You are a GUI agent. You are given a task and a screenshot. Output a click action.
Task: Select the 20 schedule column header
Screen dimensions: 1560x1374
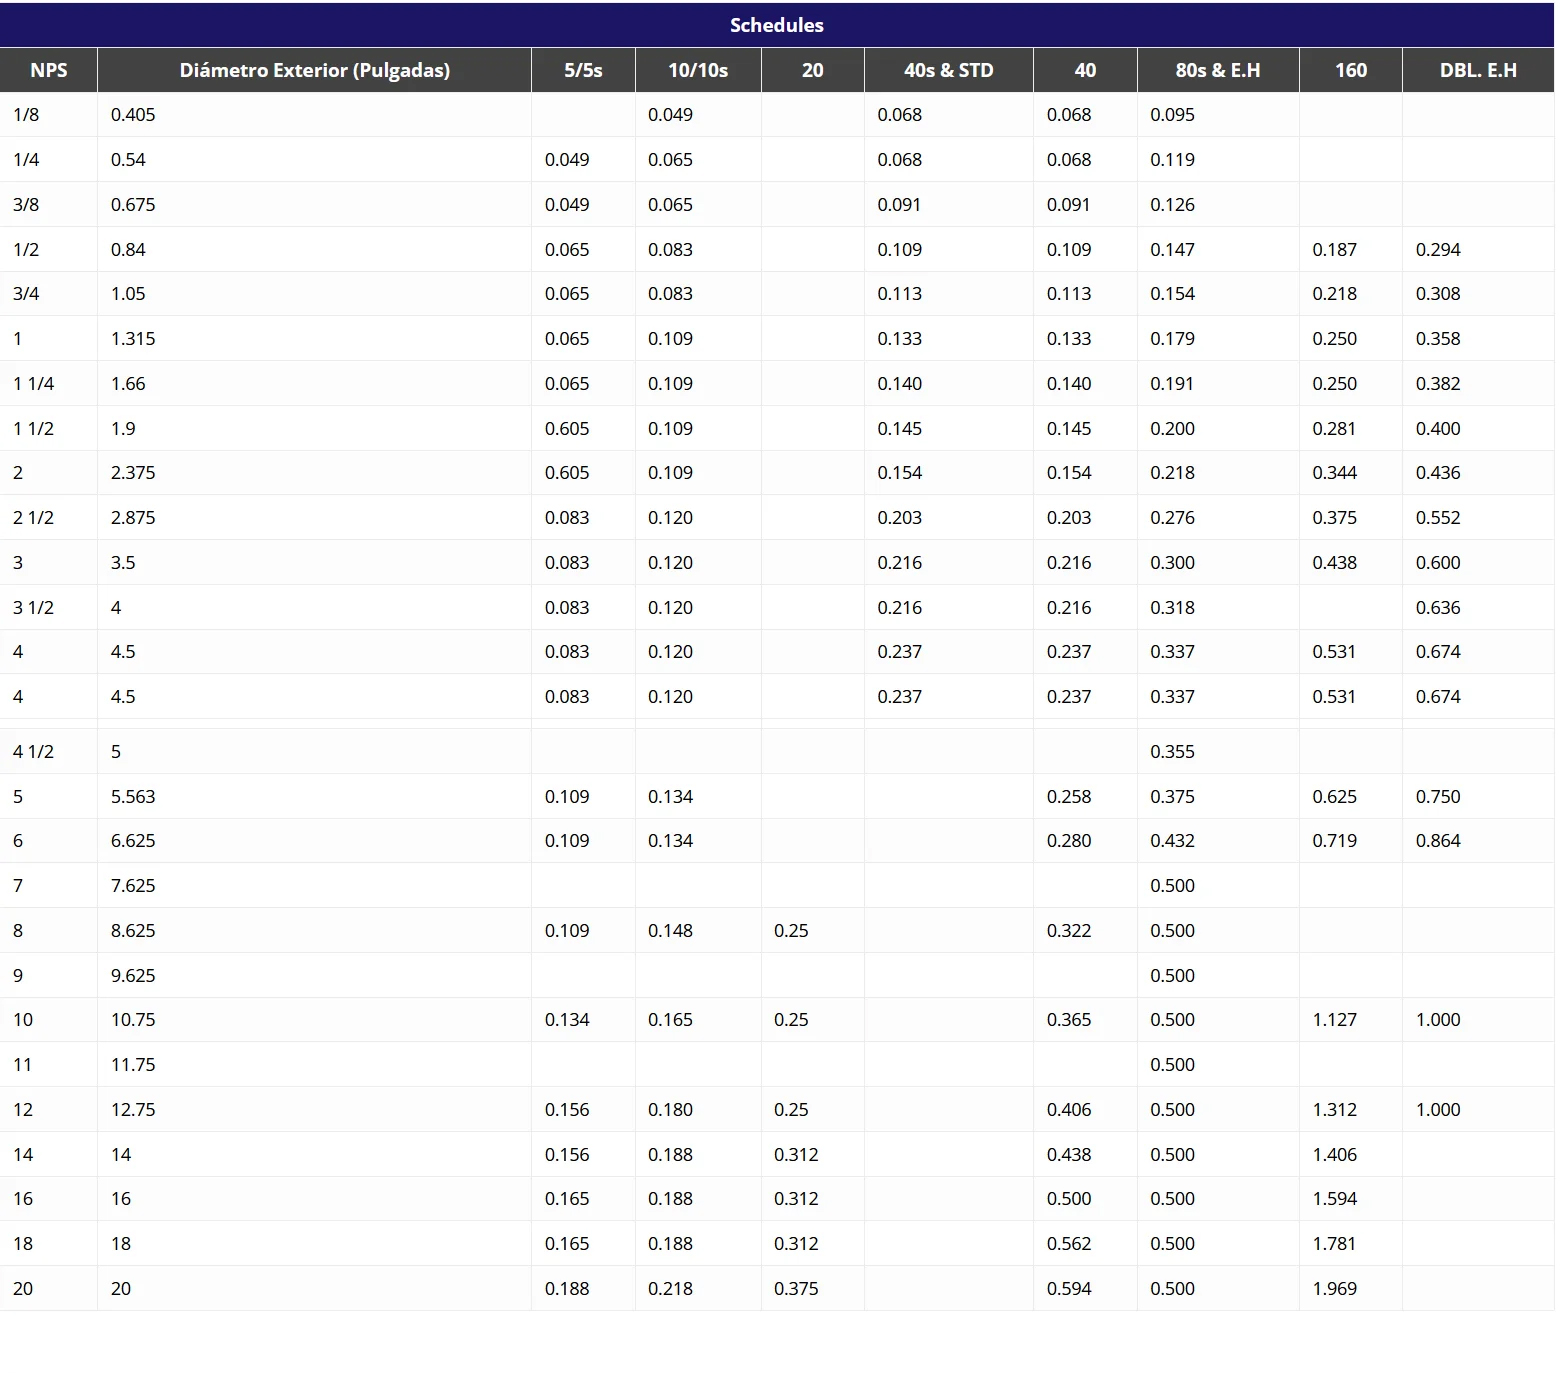click(x=812, y=70)
